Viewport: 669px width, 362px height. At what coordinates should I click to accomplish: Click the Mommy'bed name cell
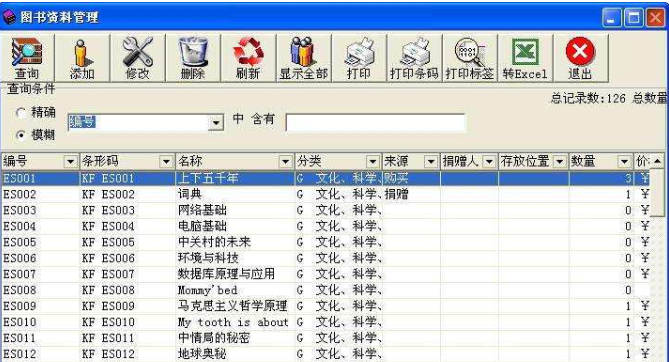[x=235, y=290]
